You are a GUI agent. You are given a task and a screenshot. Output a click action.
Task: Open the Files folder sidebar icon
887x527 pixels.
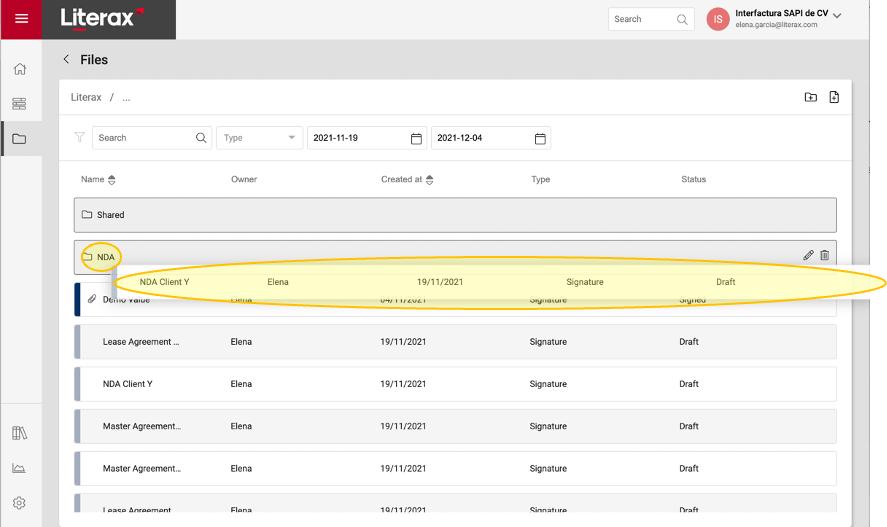(x=19, y=139)
